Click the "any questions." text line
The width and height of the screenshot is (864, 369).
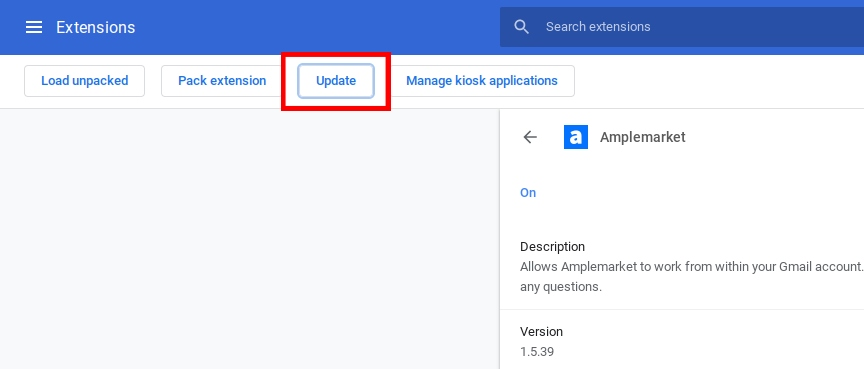[560, 287]
